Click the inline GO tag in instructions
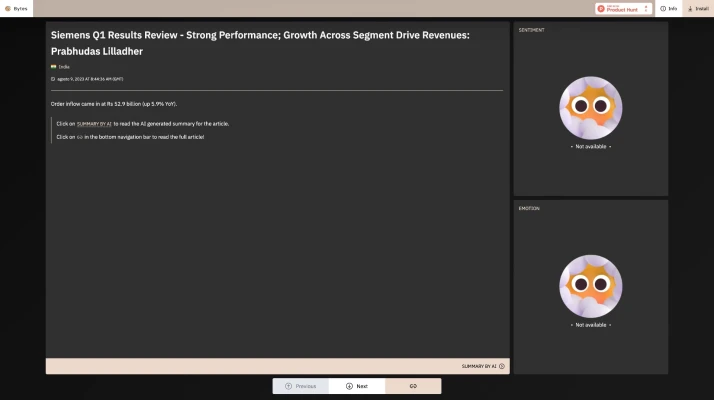The image size is (714, 400). tap(80, 137)
